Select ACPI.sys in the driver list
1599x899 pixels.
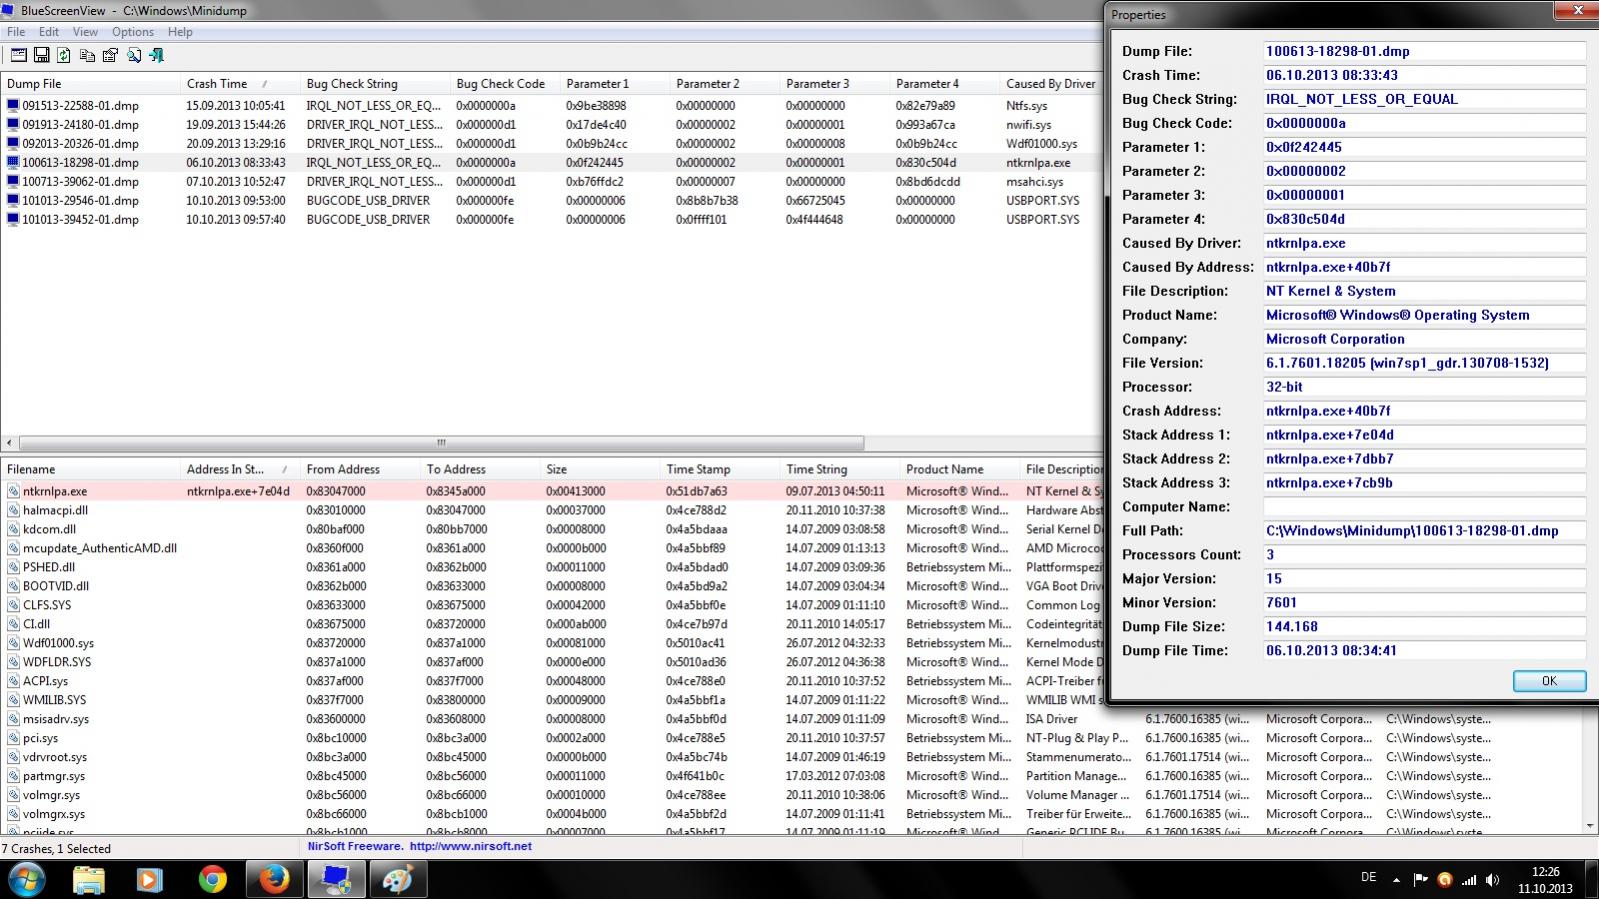tap(46, 681)
